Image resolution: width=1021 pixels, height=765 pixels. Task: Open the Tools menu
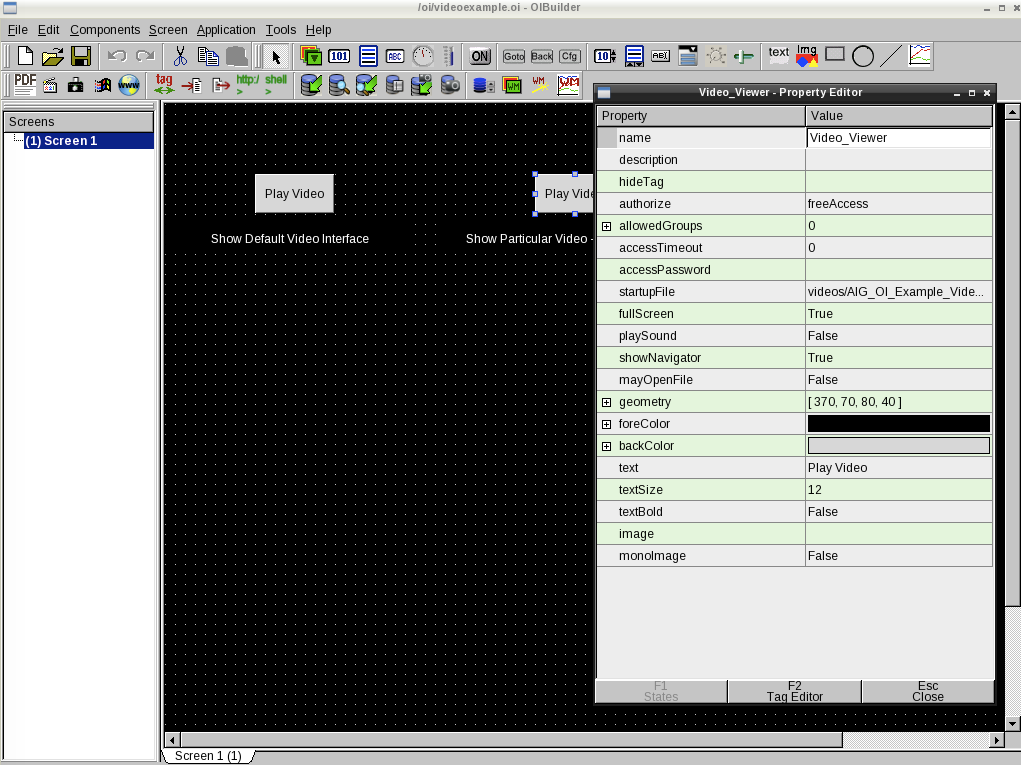[x=280, y=30]
